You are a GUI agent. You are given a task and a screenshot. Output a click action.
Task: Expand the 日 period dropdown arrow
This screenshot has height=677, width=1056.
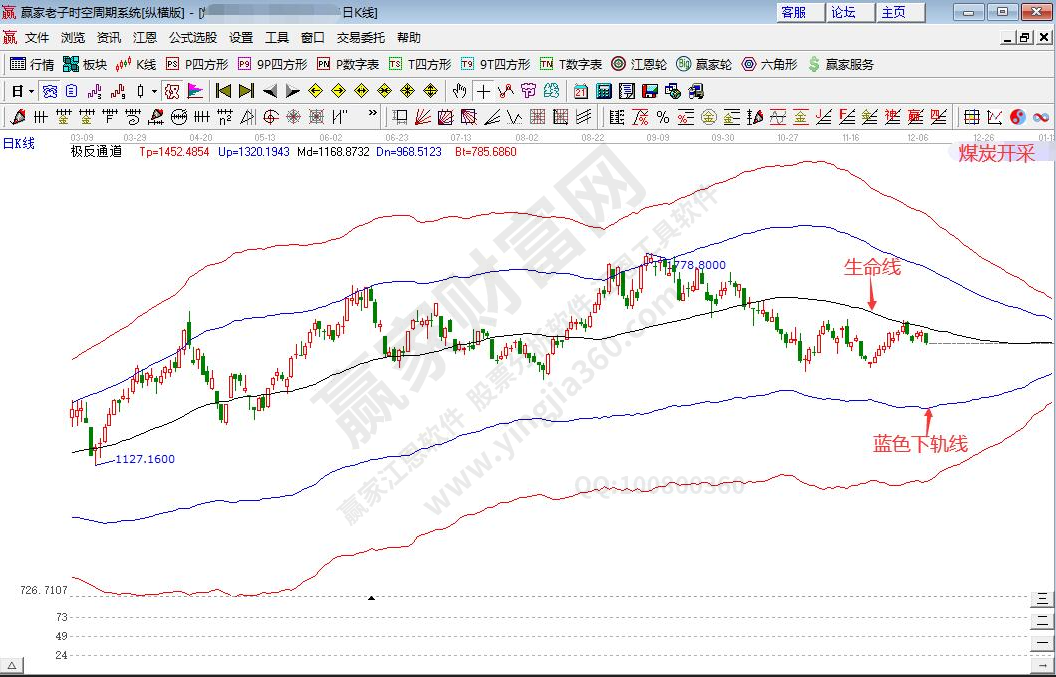[31, 91]
